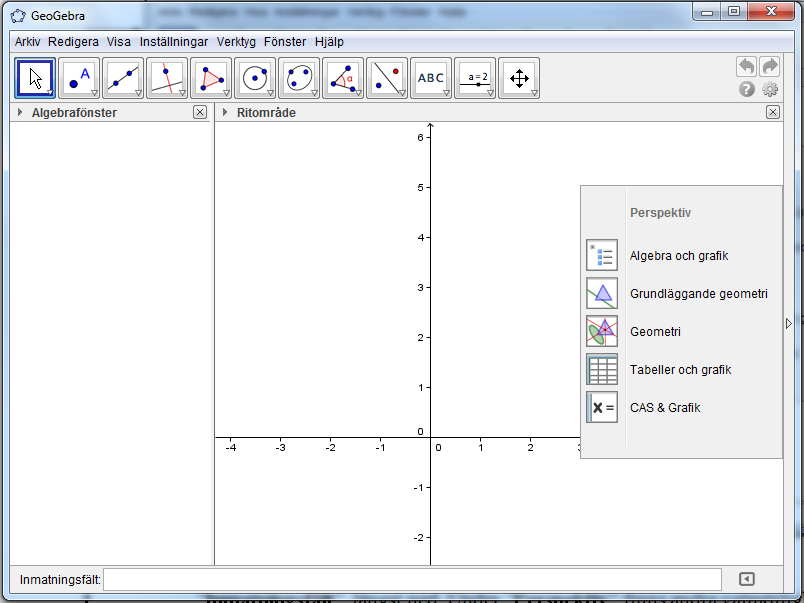Open the Angle tool's dropdown triangle
Viewport: 804px width, 603px height.
(358, 93)
